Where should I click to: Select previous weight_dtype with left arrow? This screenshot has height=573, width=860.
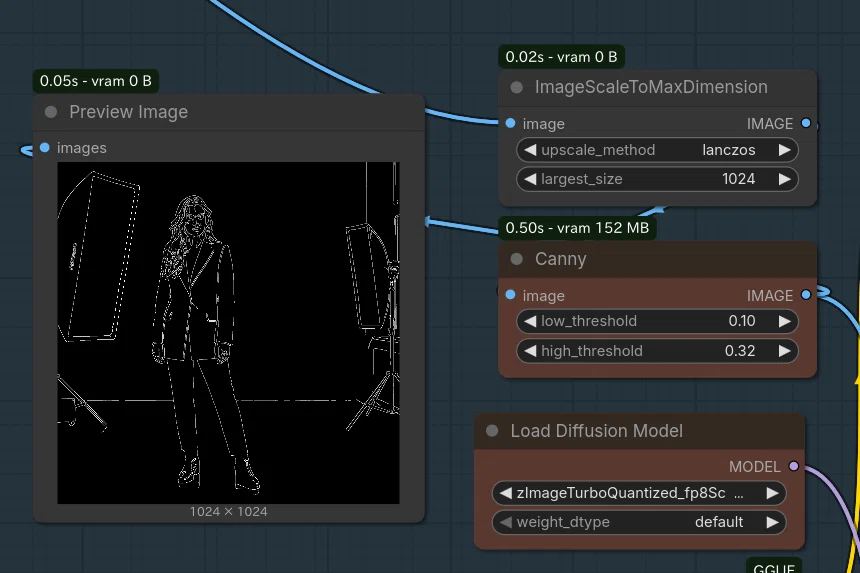(x=506, y=522)
